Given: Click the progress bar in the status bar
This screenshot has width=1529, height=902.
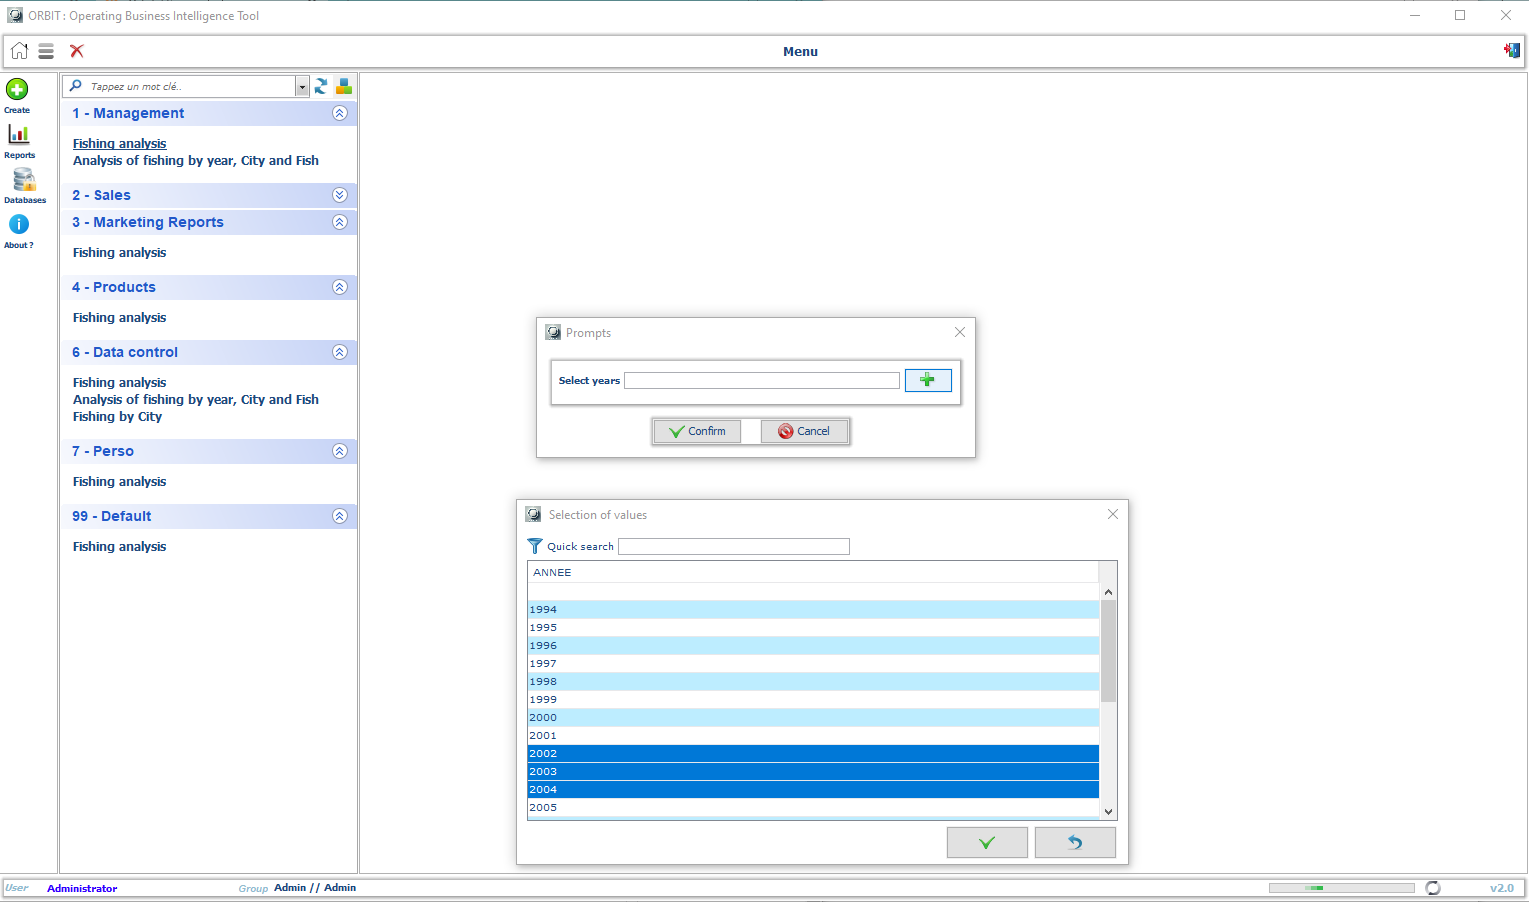Looking at the screenshot, I should coord(1341,888).
